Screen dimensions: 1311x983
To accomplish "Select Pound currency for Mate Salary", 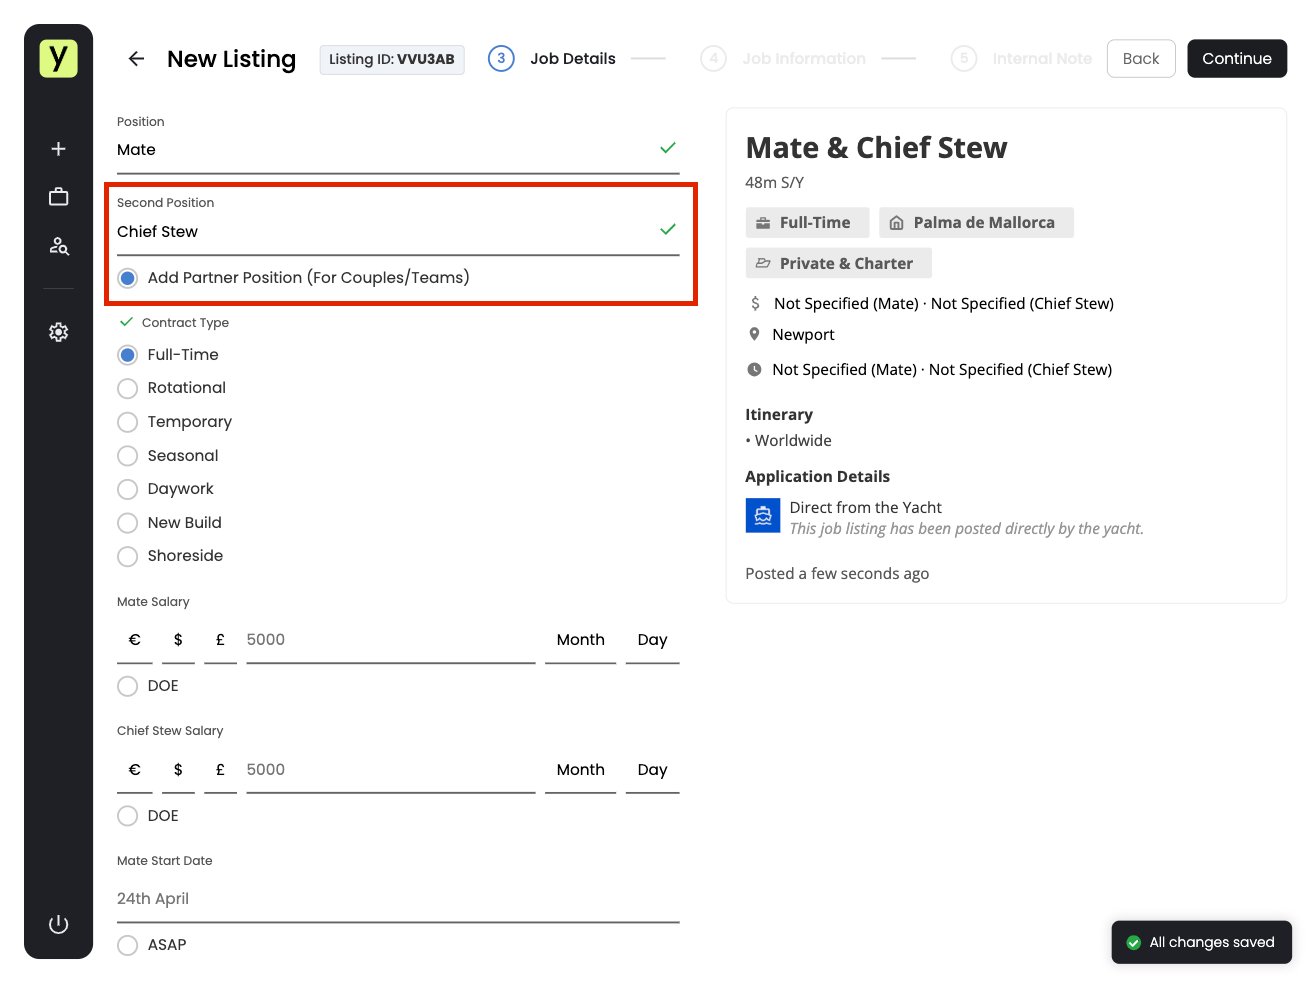I will [x=220, y=640].
